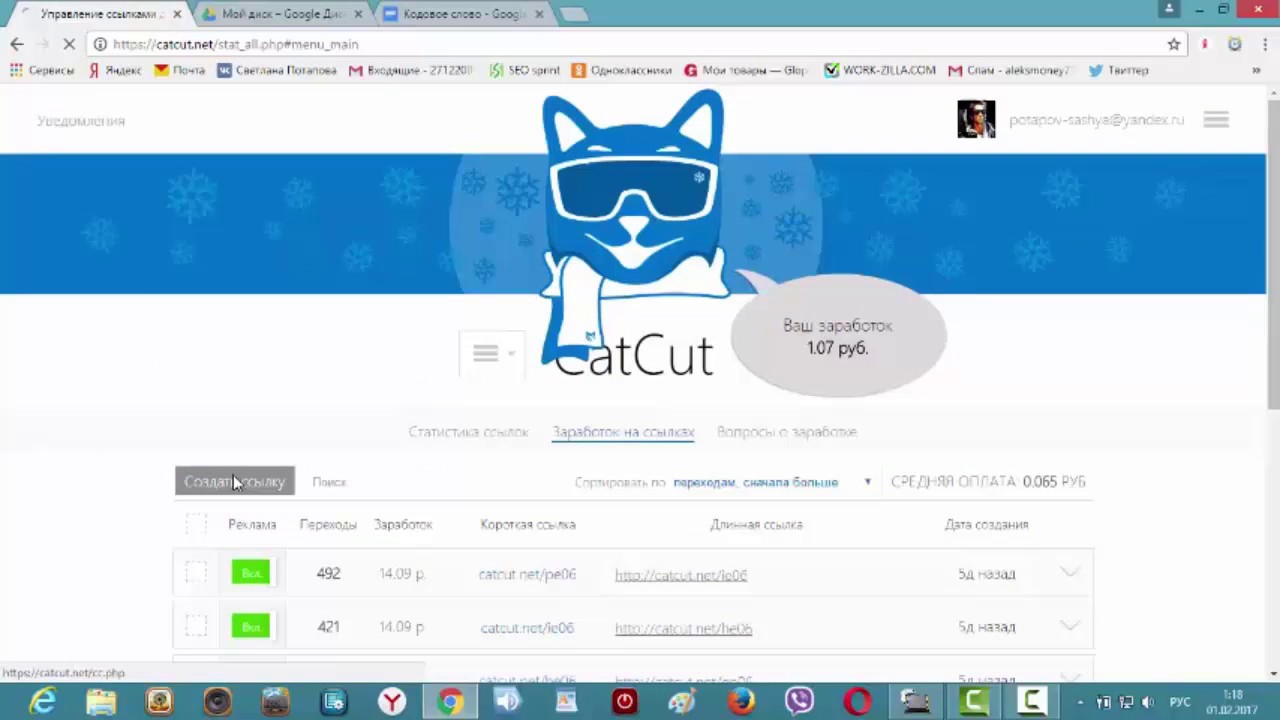Select the Управление ссылками tab
The width and height of the screenshot is (1280, 720).
100,14
